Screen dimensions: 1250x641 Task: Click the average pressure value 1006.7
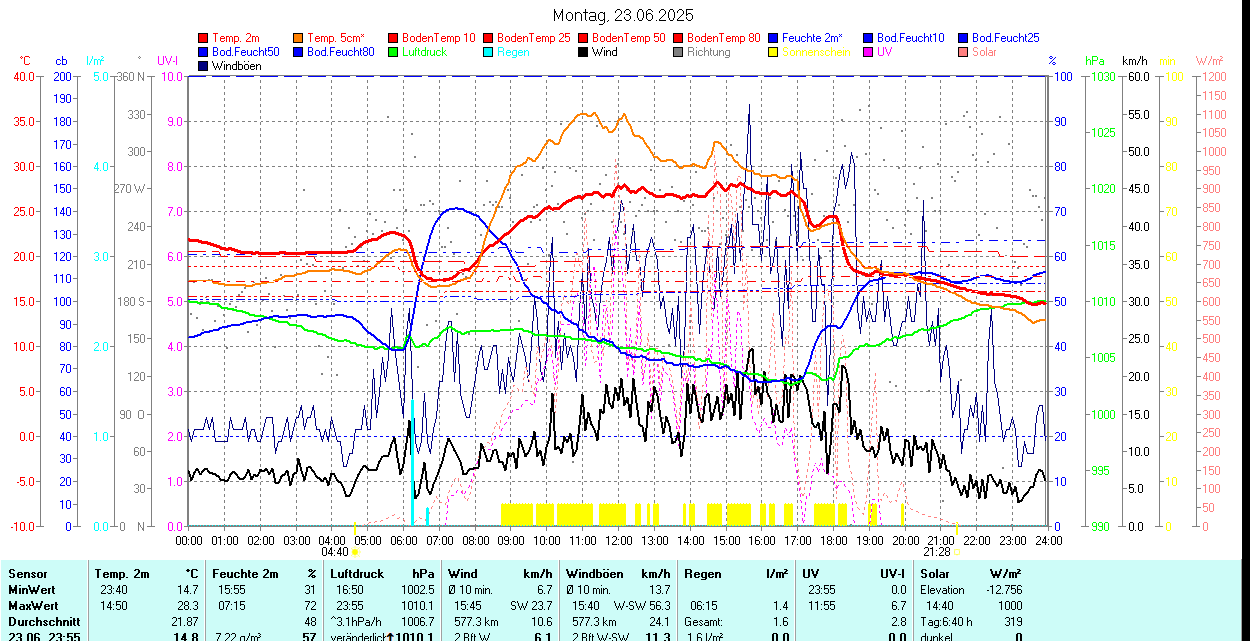point(417,622)
